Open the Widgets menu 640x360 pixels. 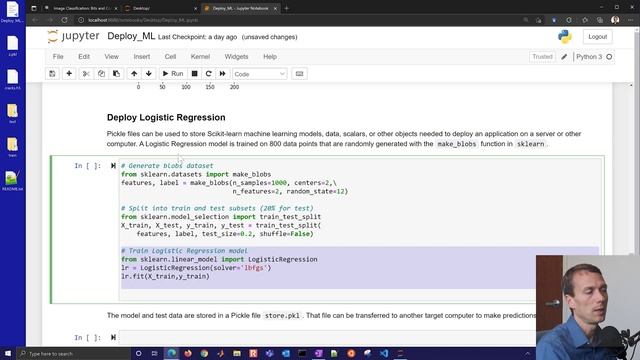[236, 57]
